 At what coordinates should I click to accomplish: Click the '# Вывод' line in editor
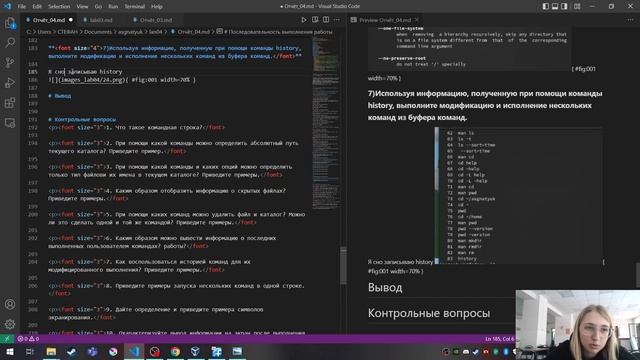pyautogui.click(x=60, y=96)
